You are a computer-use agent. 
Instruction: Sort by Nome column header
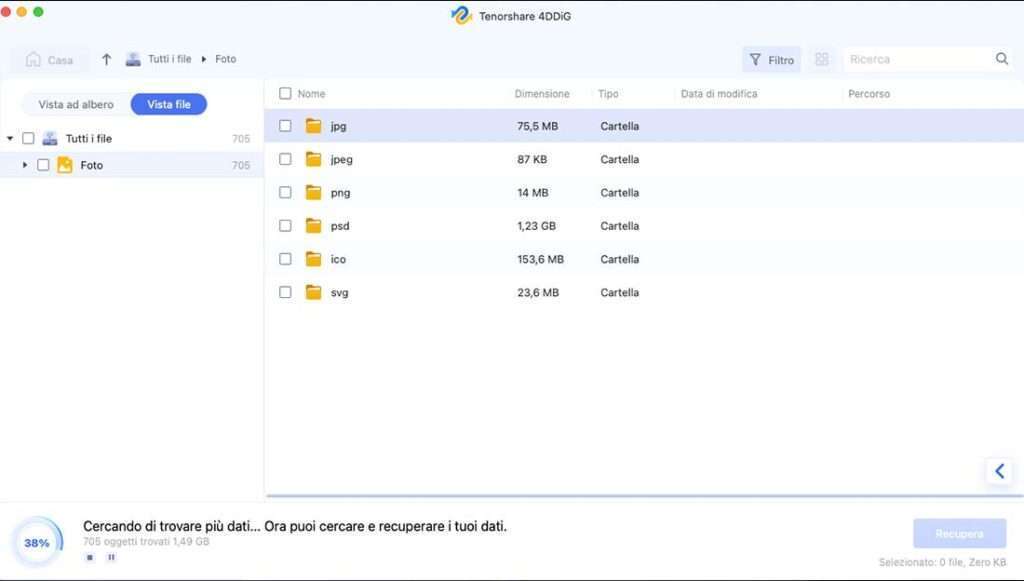tap(312, 94)
